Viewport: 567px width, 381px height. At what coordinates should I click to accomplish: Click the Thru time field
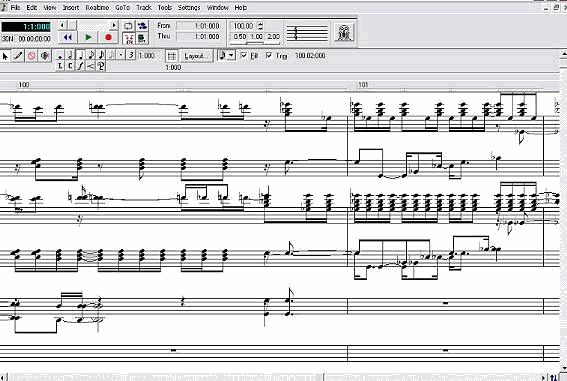click(199, 37)
